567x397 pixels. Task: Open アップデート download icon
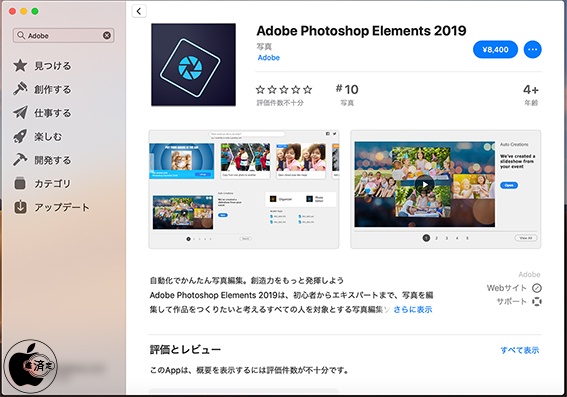20,207
